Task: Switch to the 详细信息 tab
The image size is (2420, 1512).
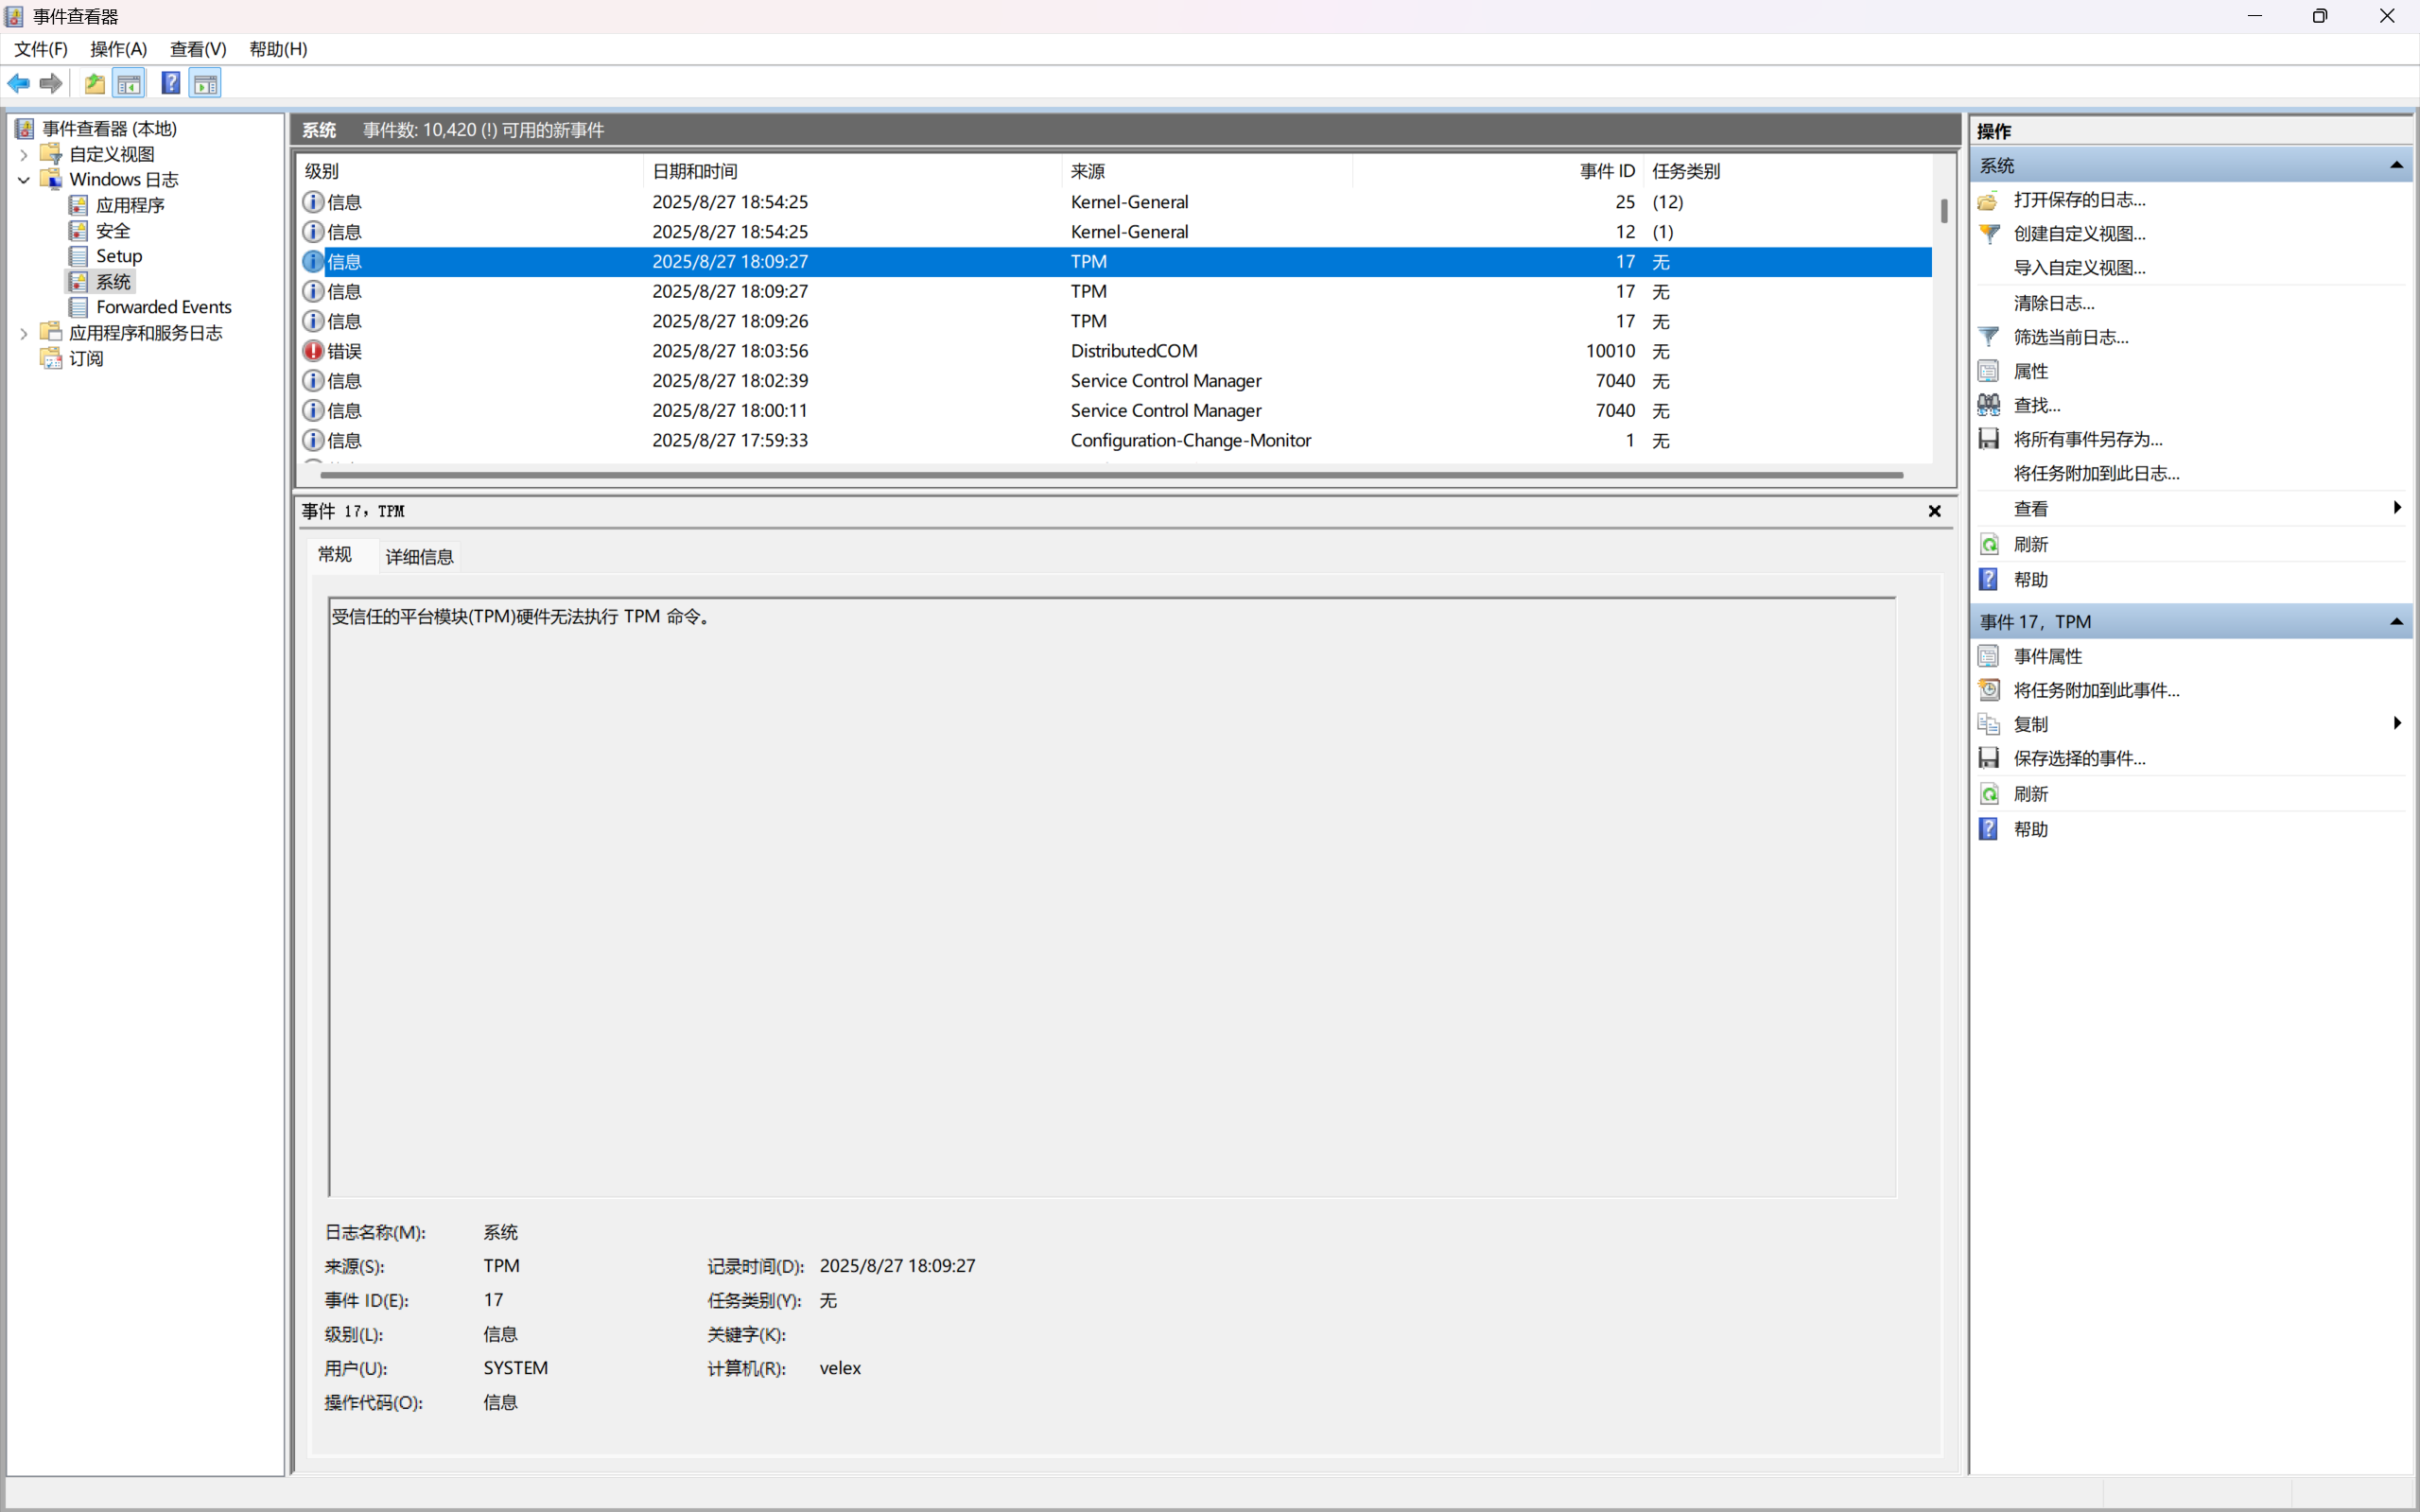Action: pos(419,557)
